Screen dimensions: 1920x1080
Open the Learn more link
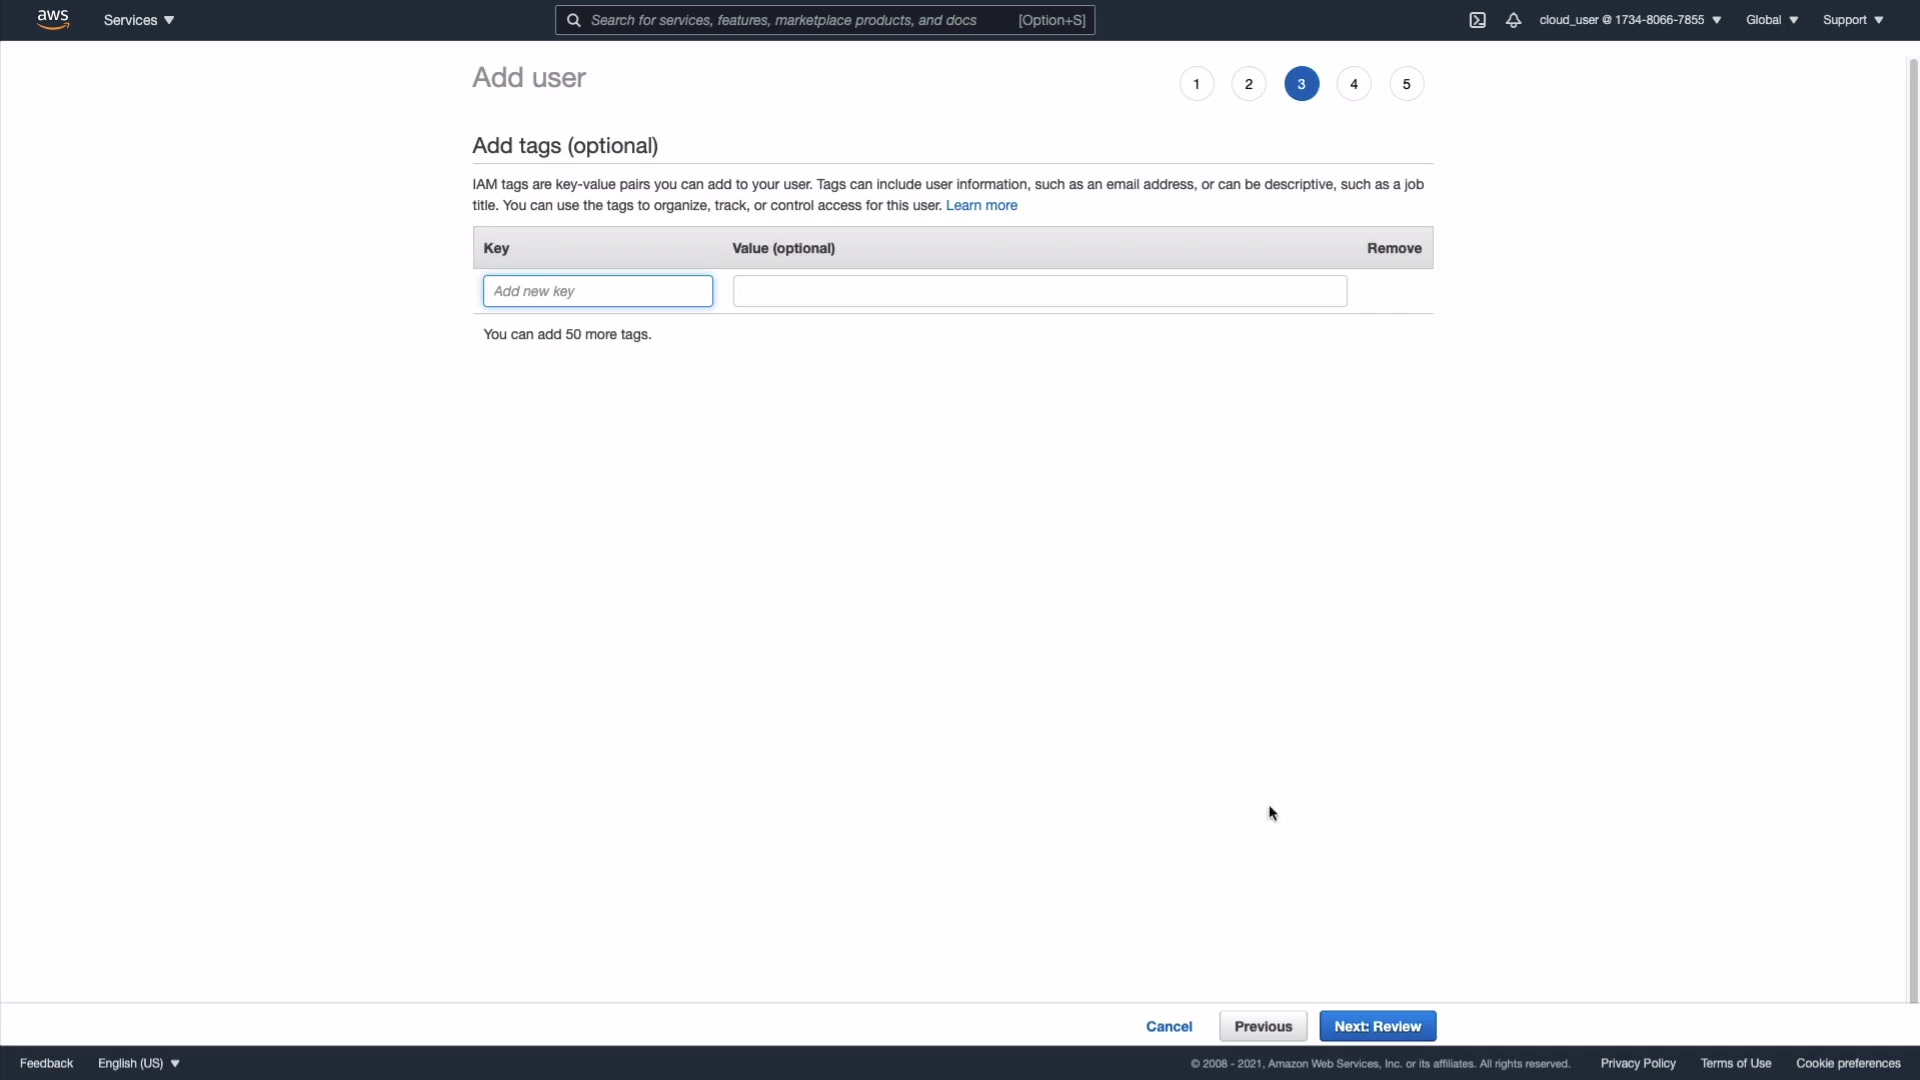[x=981, y=205]
